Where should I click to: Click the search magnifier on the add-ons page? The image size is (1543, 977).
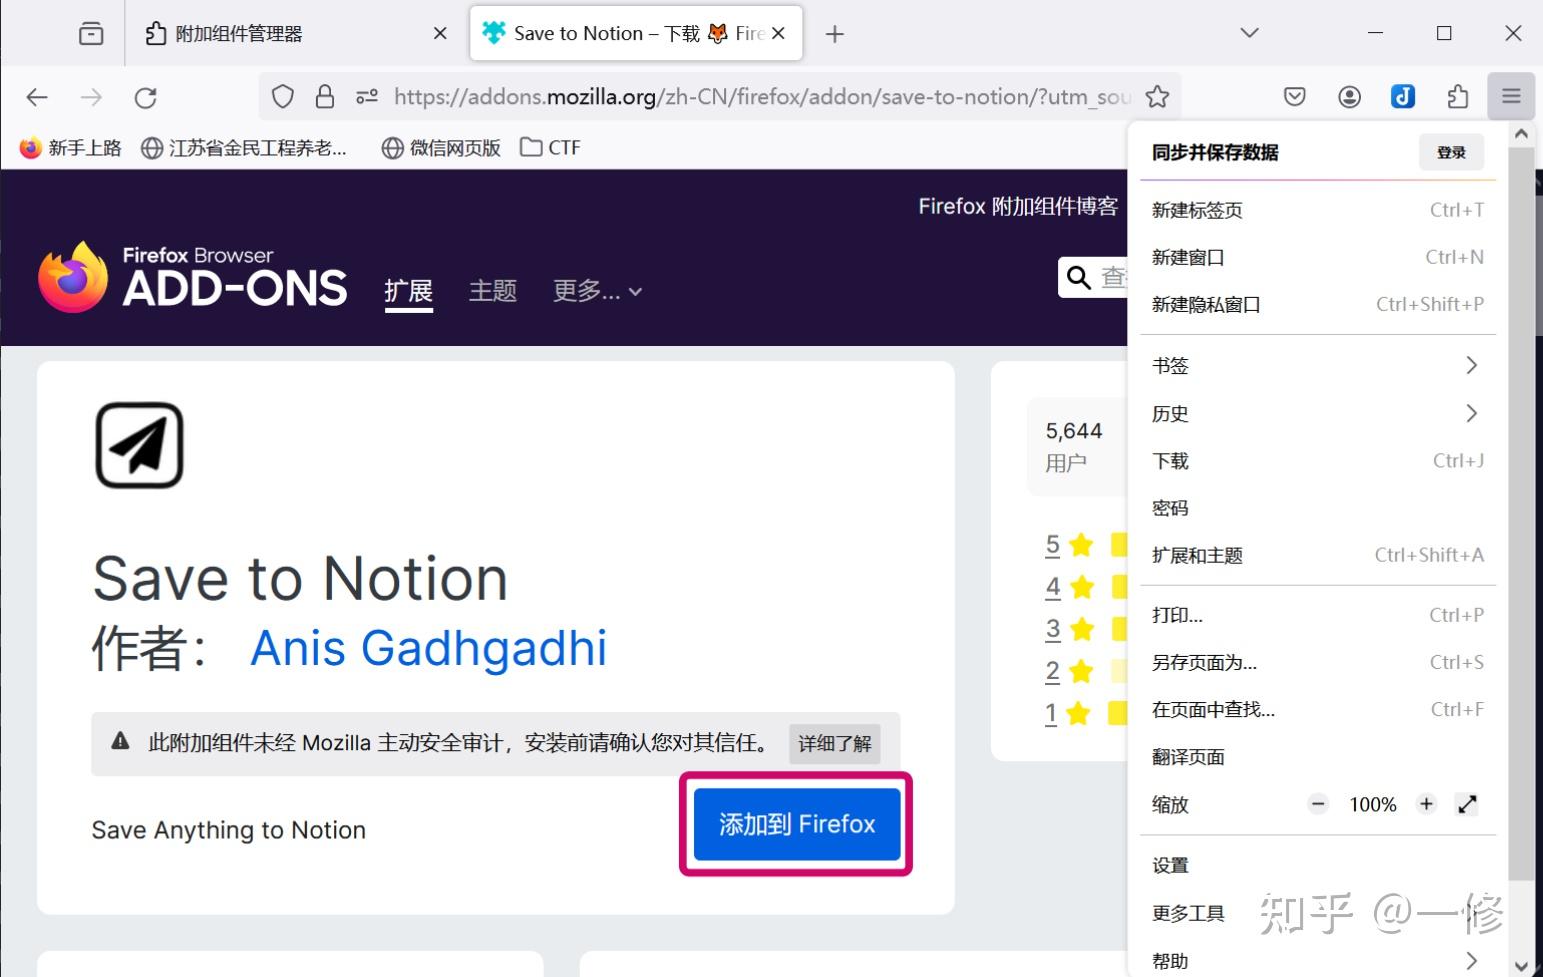(1077, 277)
